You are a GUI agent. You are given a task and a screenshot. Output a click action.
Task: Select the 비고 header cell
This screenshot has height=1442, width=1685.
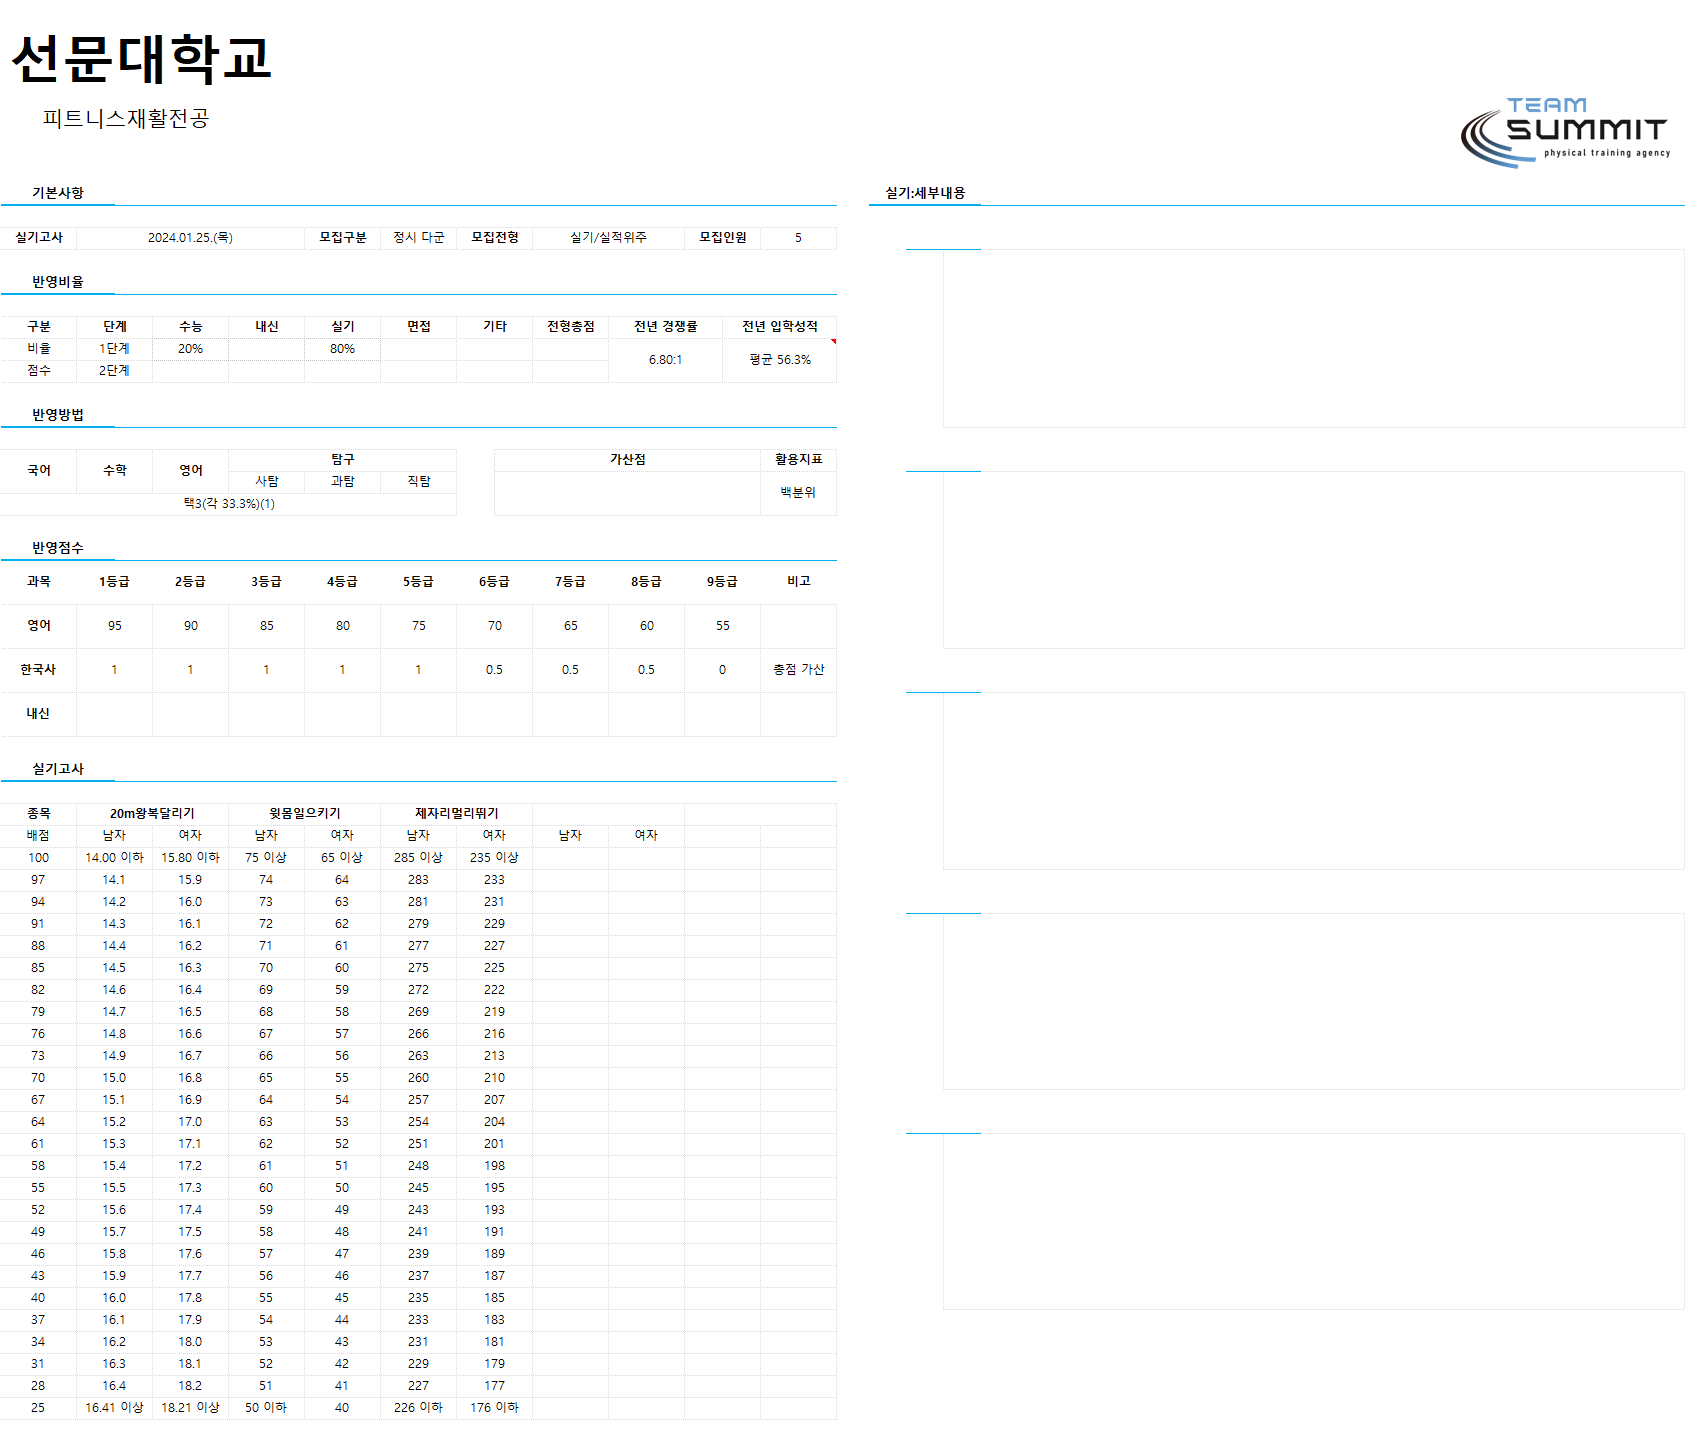click(798, 582)
